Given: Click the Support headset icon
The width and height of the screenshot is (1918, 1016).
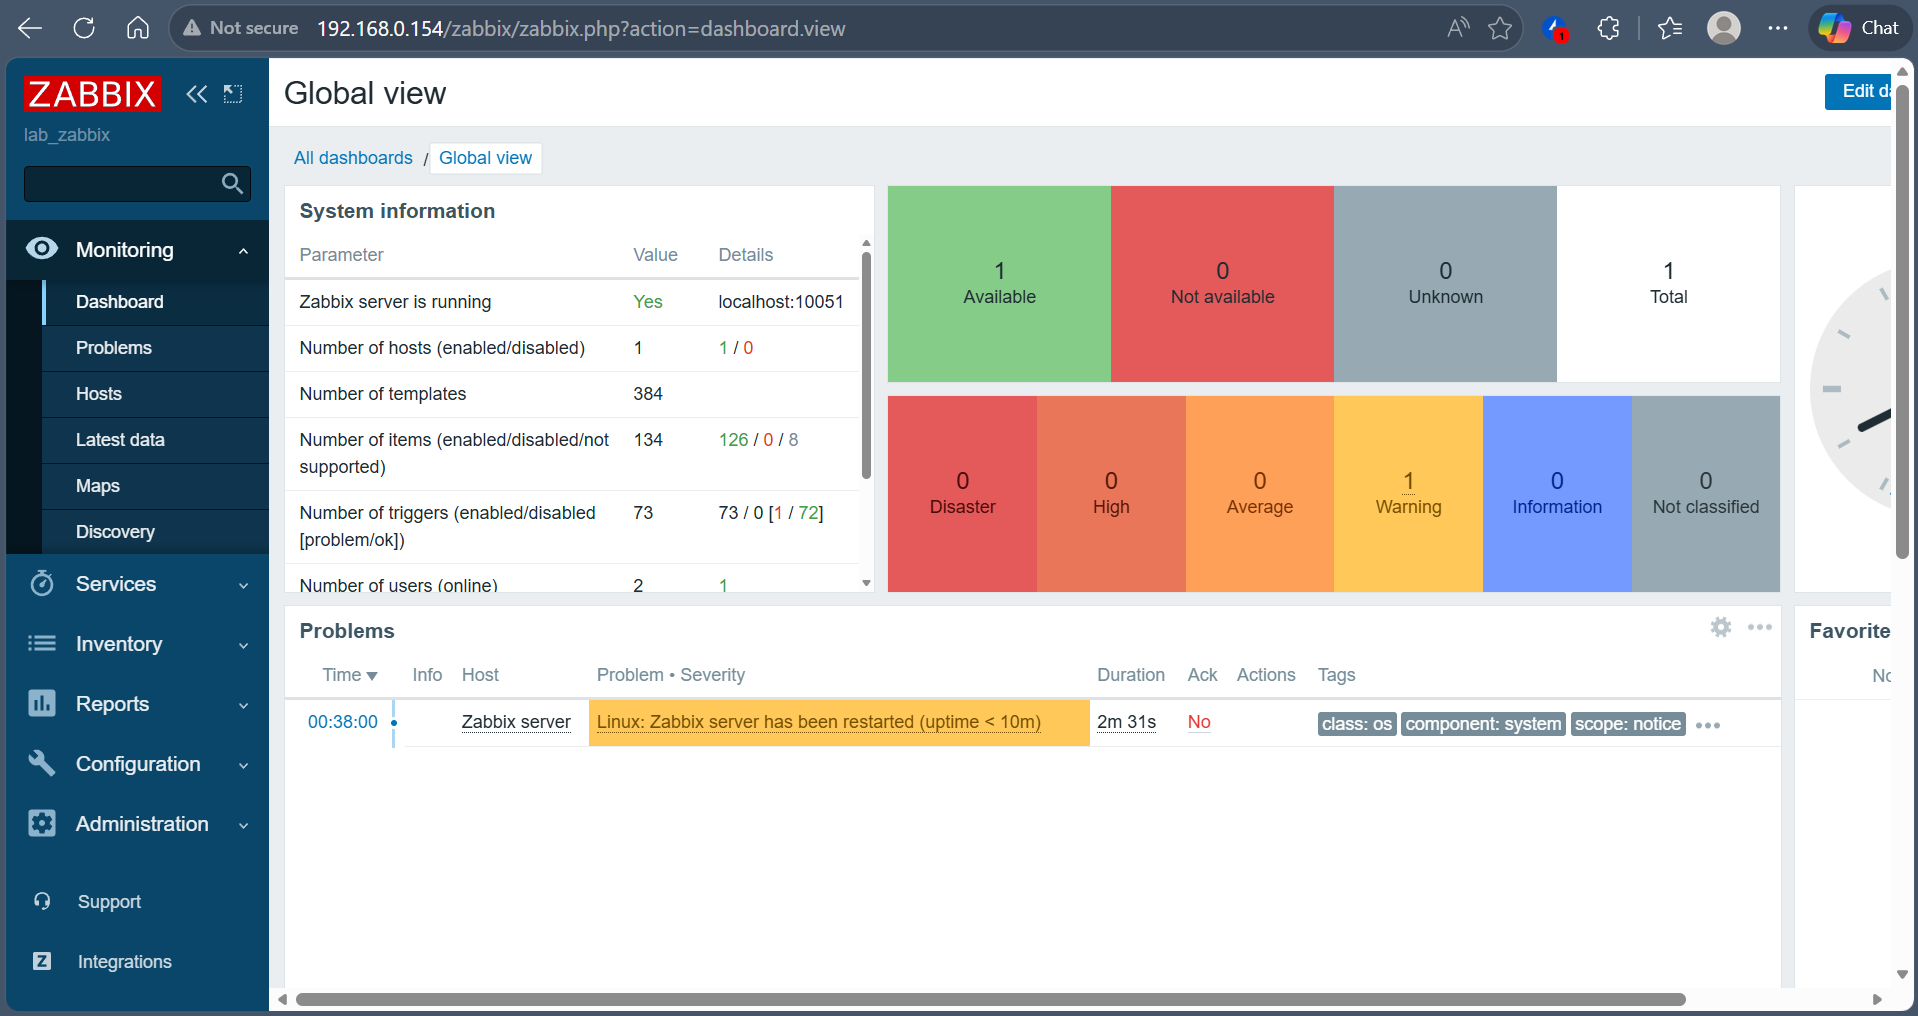Looking at the screenshot, I should tap(42, 901).
